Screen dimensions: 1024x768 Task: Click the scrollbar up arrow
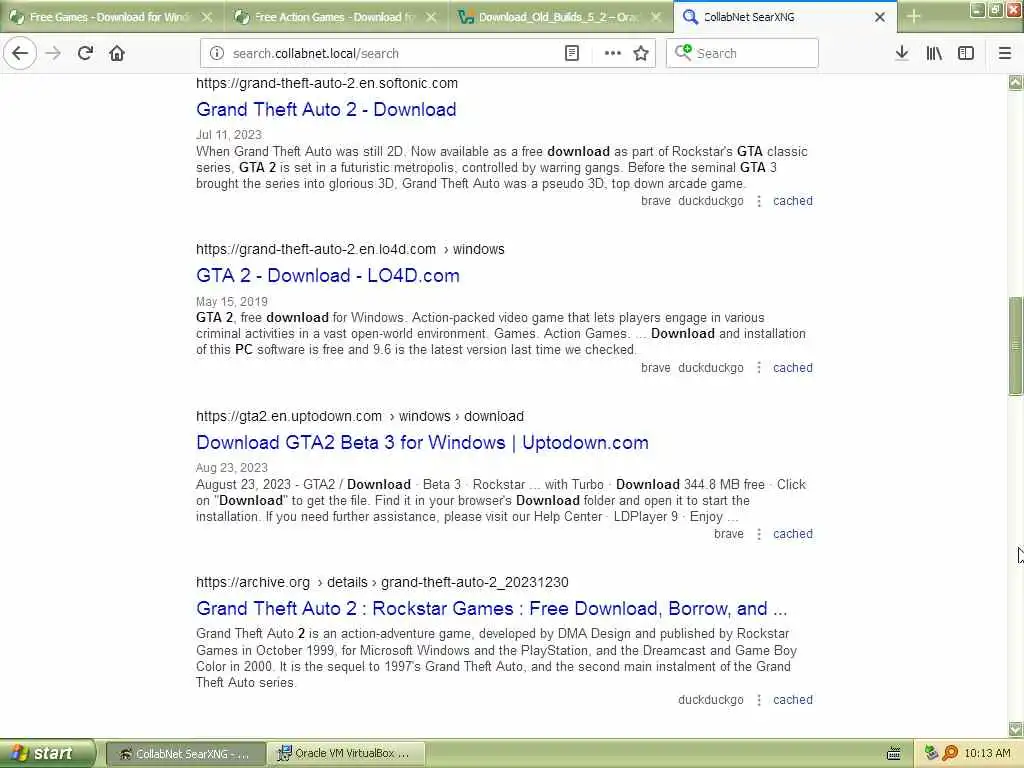tap(1015, 82)
